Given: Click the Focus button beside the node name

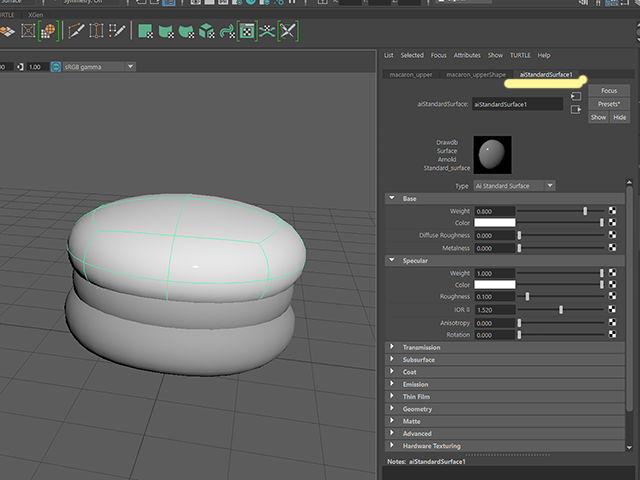Looking at the screenshot, I should click(x=609, y=91).
